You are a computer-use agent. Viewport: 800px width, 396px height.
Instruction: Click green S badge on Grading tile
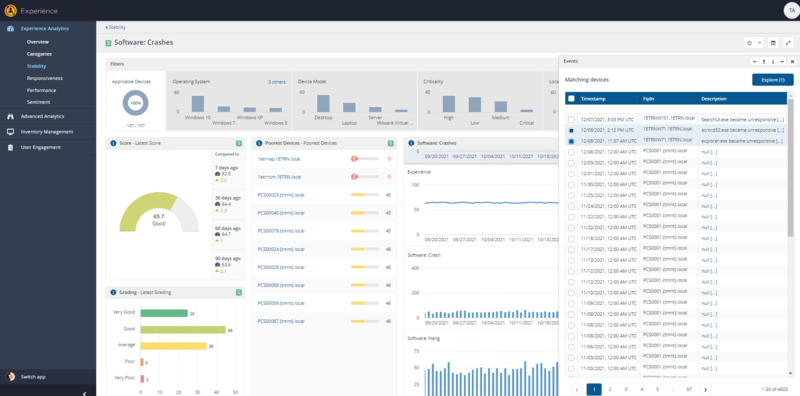pyautogui.click(x=239, y=292)
